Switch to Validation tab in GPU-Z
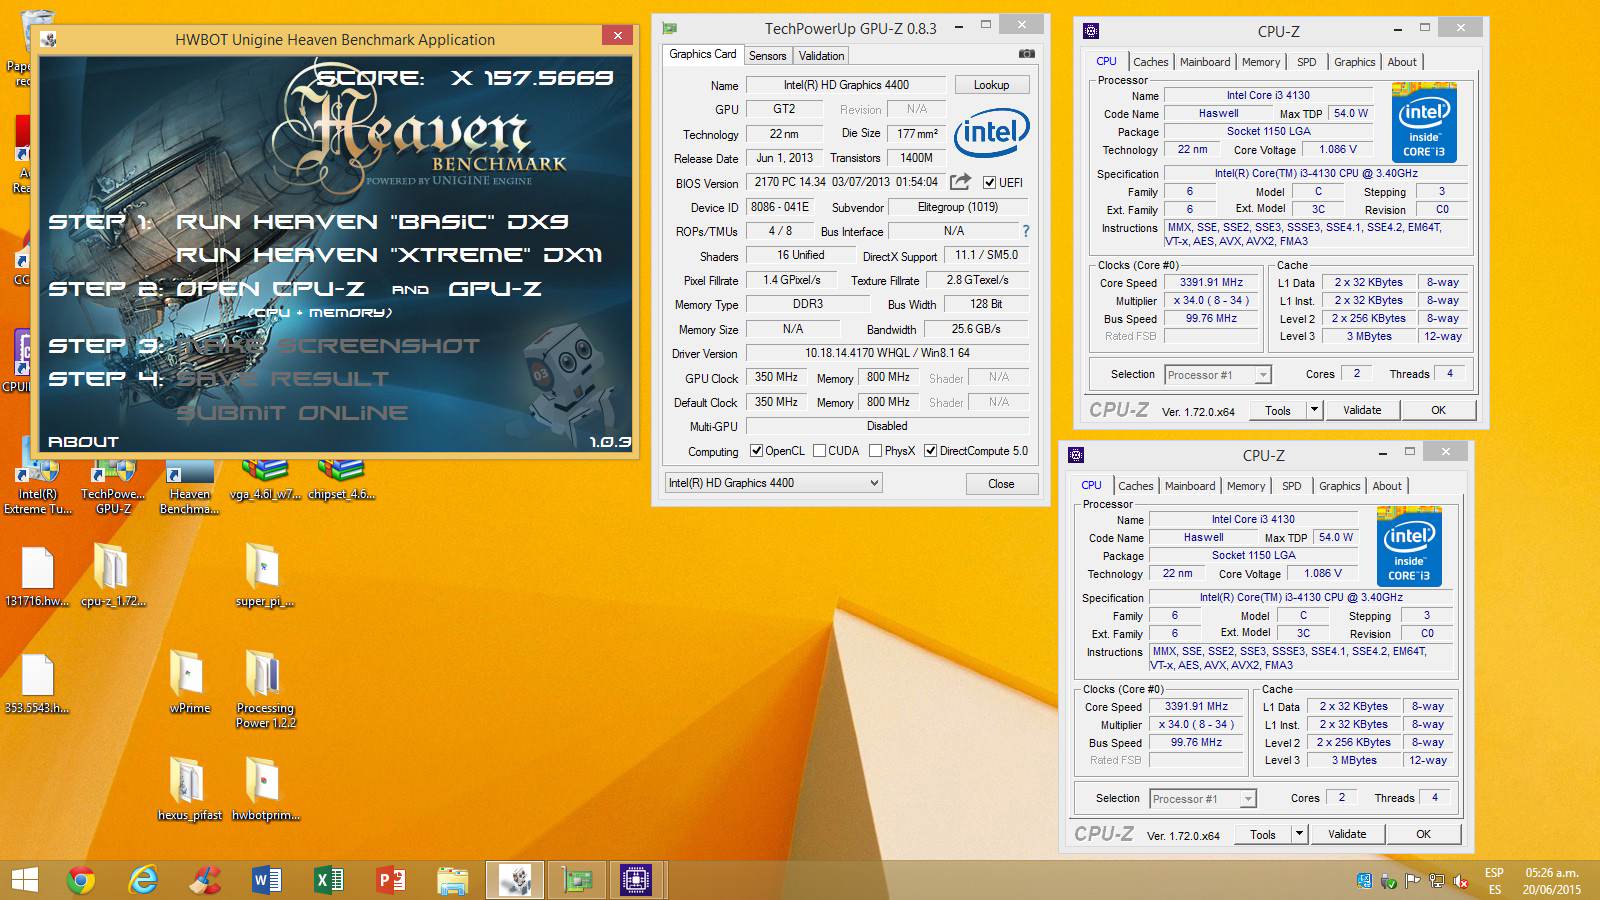Image resolution: width=1600 pixels, height=900 pixels. pyautogui.click(x=822, y=56)
